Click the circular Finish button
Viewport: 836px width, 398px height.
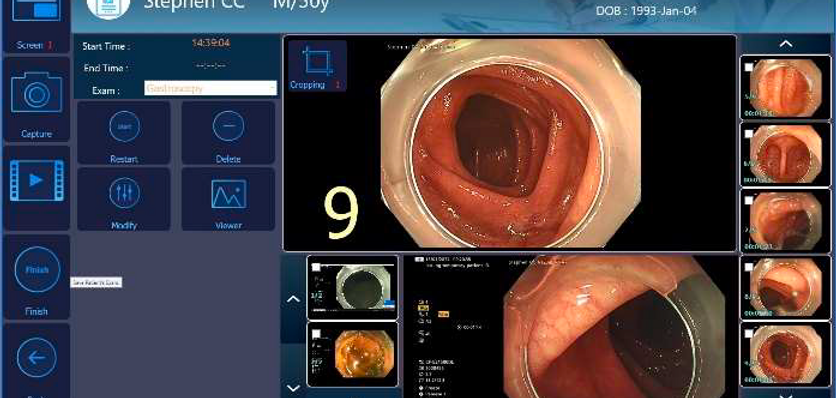pos(36,269)
